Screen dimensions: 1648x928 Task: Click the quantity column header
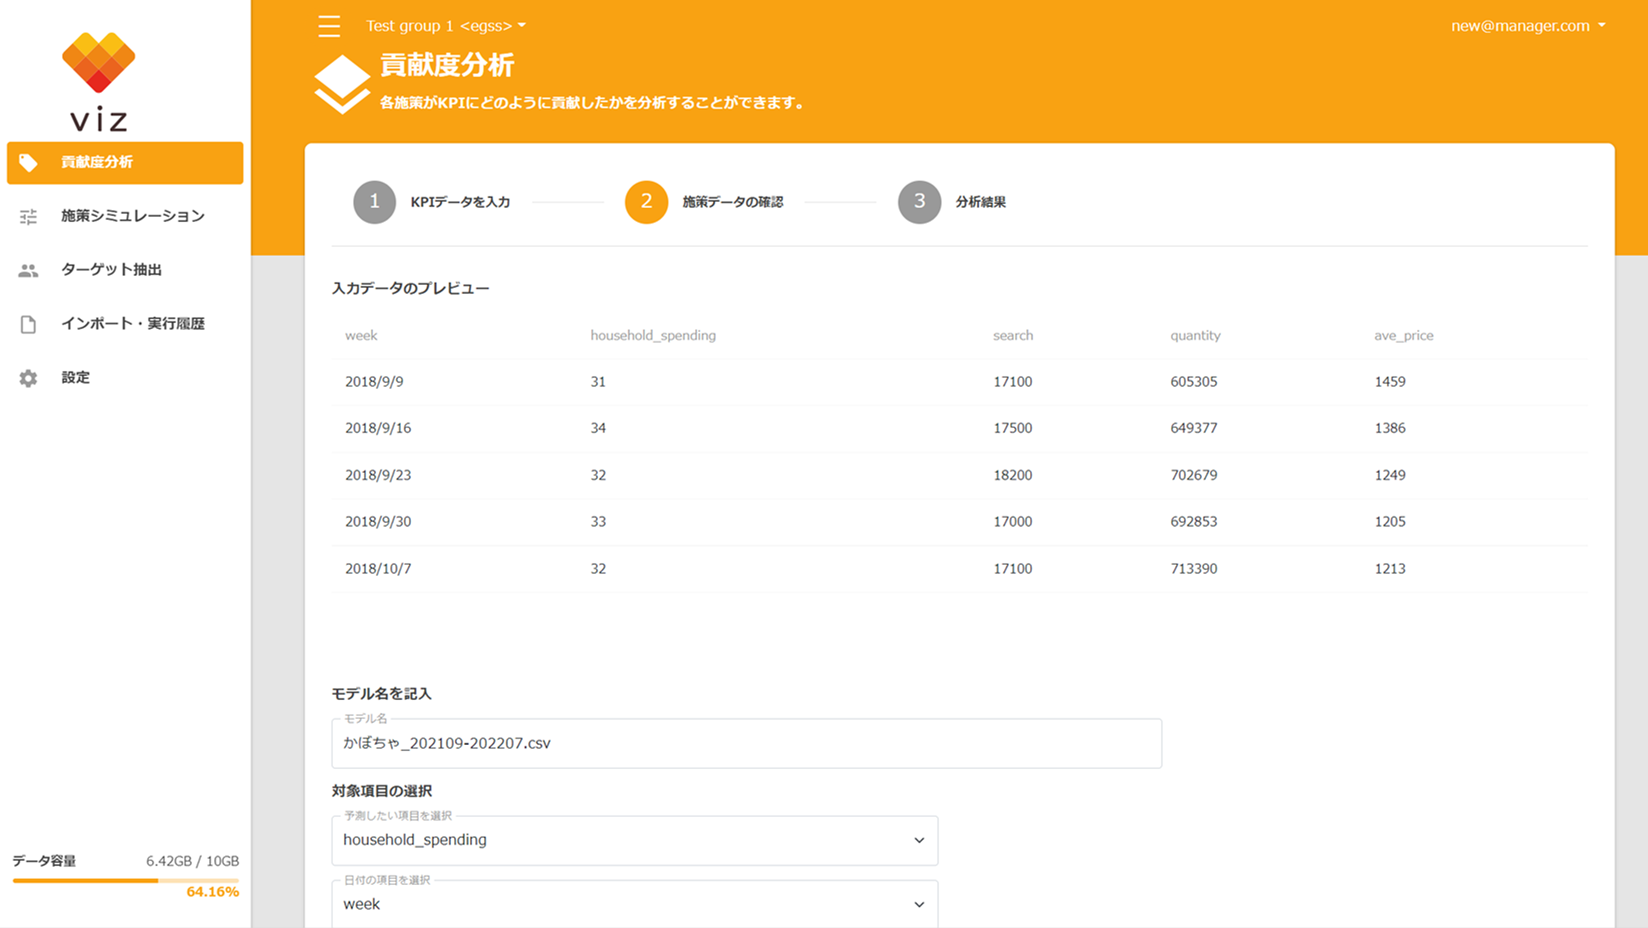click(x=1195, y=336)
